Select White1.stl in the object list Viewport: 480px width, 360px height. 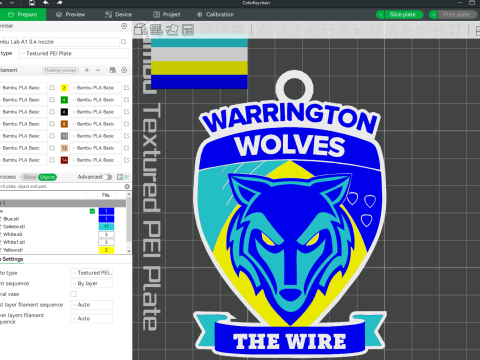(x=14, y=242)
